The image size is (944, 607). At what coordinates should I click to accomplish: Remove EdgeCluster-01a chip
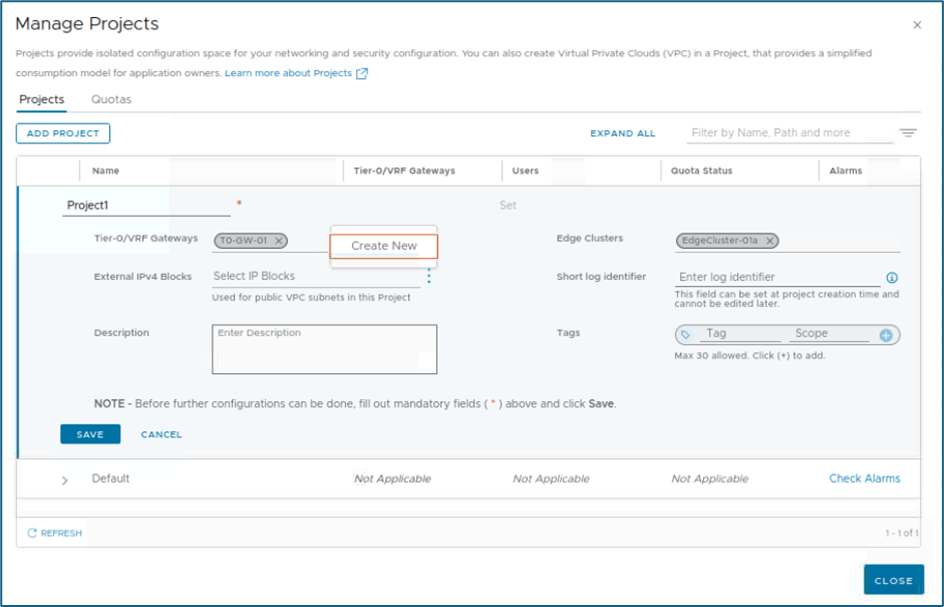(769, 240)
